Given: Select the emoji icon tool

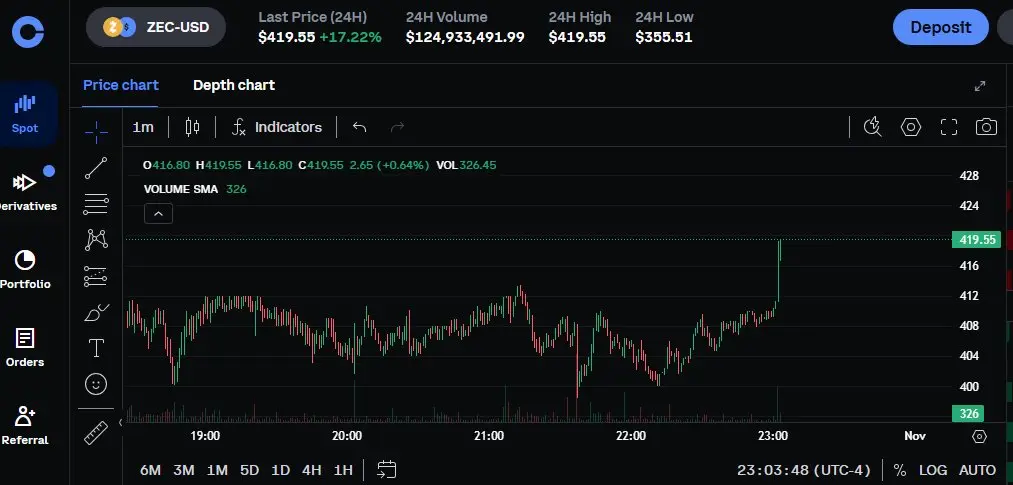Looking at the screenshot, I should (x=96, y=384).
